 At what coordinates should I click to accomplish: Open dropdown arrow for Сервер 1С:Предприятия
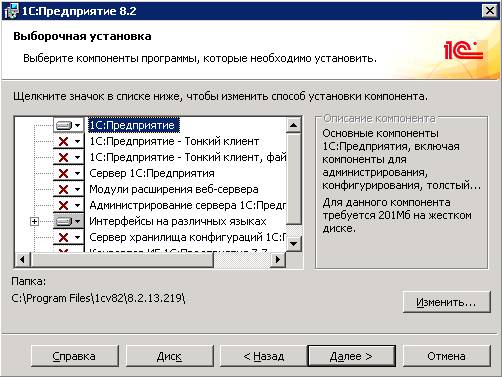(x=78, y=173)
